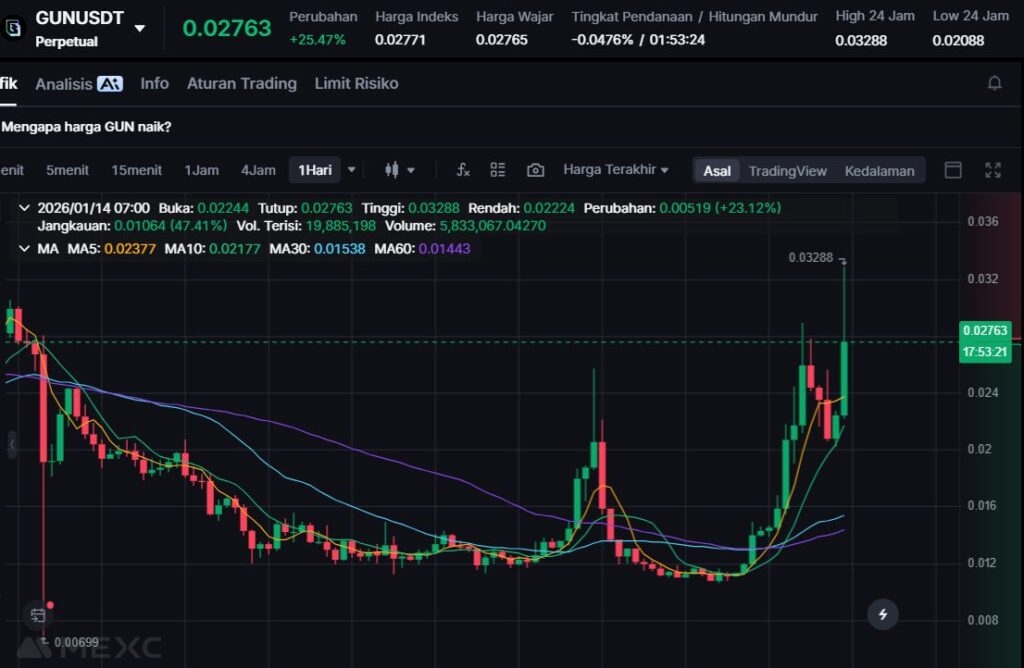Switch chart source to TradingView

(787, 171)
